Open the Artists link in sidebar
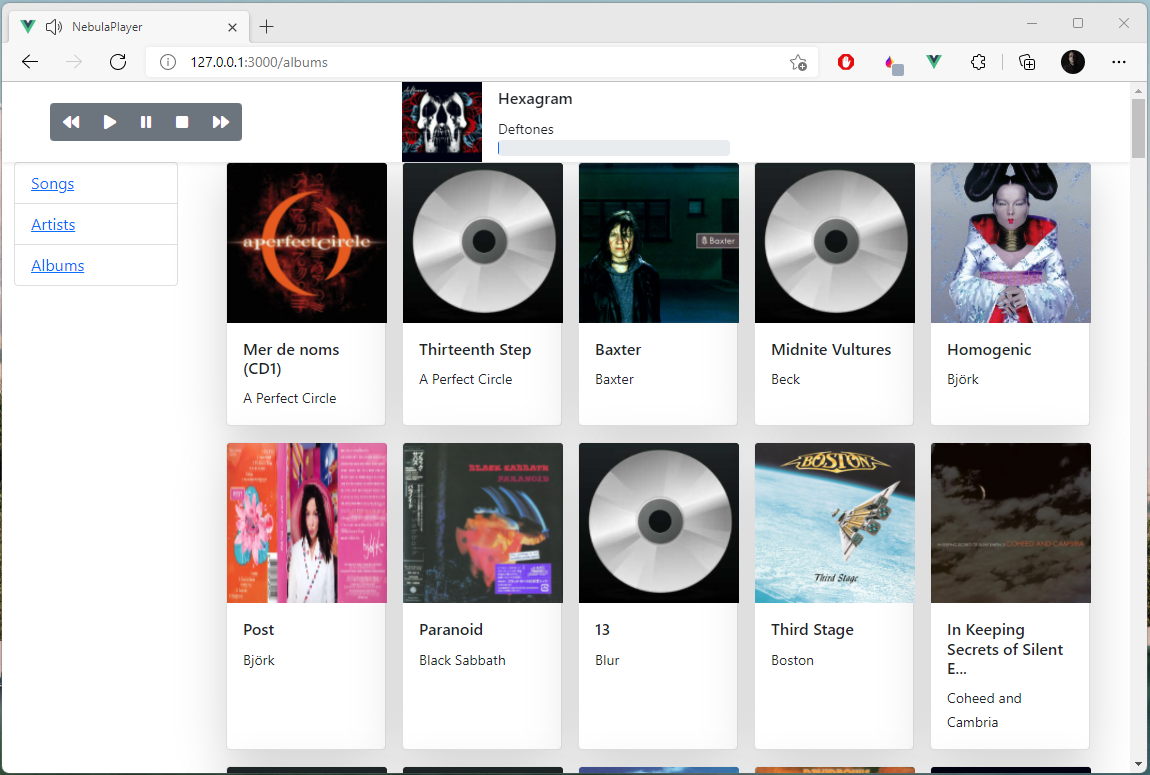Image resolution: width=1150 pixels, height=775 pixels. point(53,224)
